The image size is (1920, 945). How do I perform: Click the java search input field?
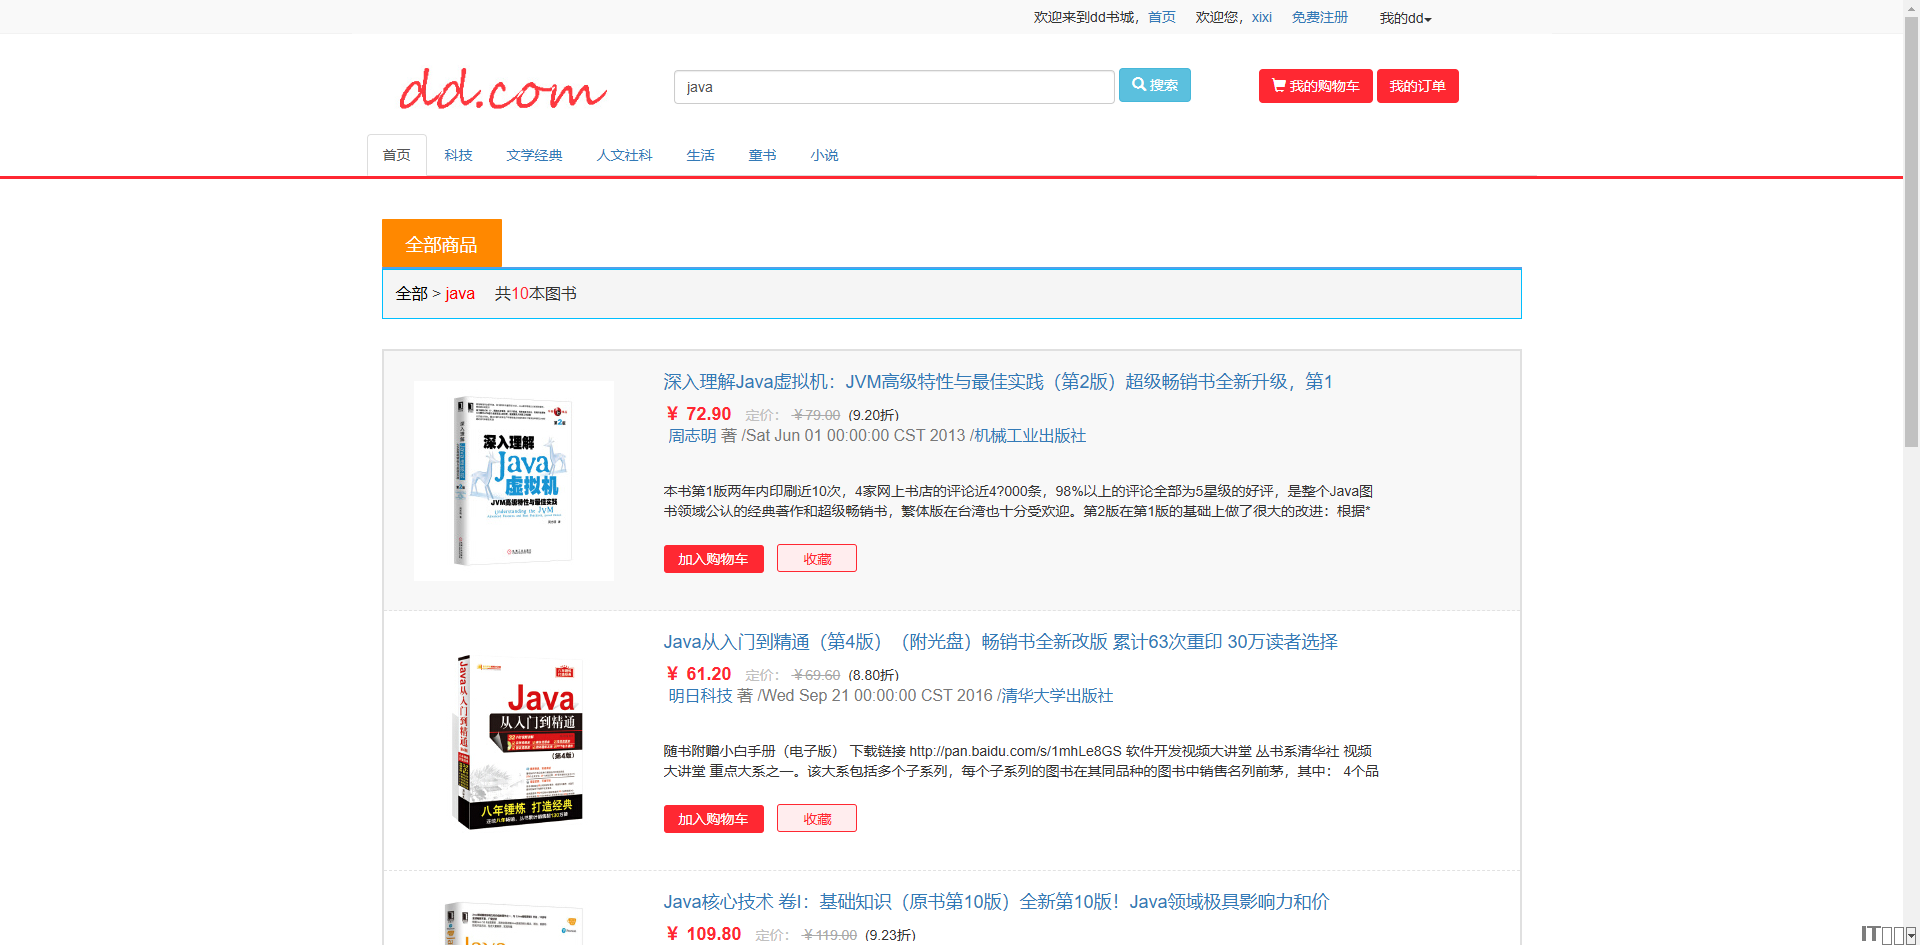pyautogui.click(x=893, y=87)
